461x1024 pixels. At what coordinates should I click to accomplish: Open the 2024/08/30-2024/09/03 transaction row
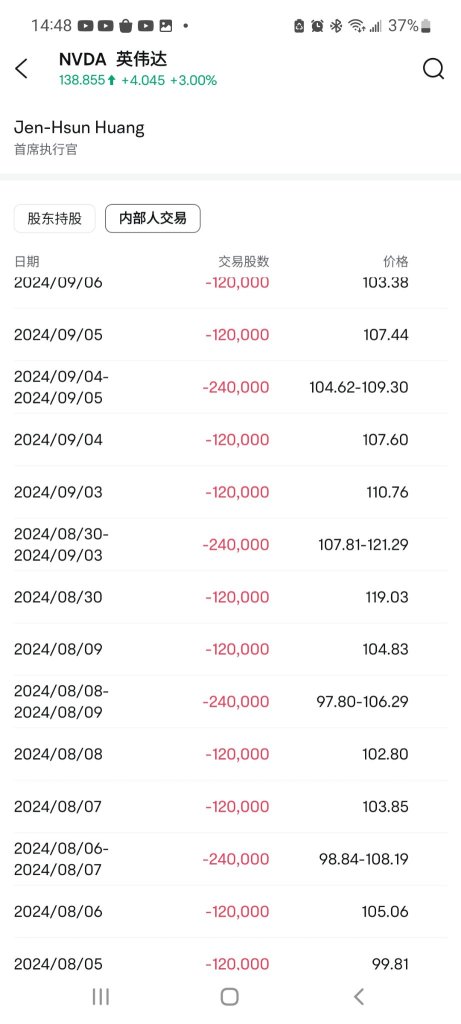tap(230, 545)
